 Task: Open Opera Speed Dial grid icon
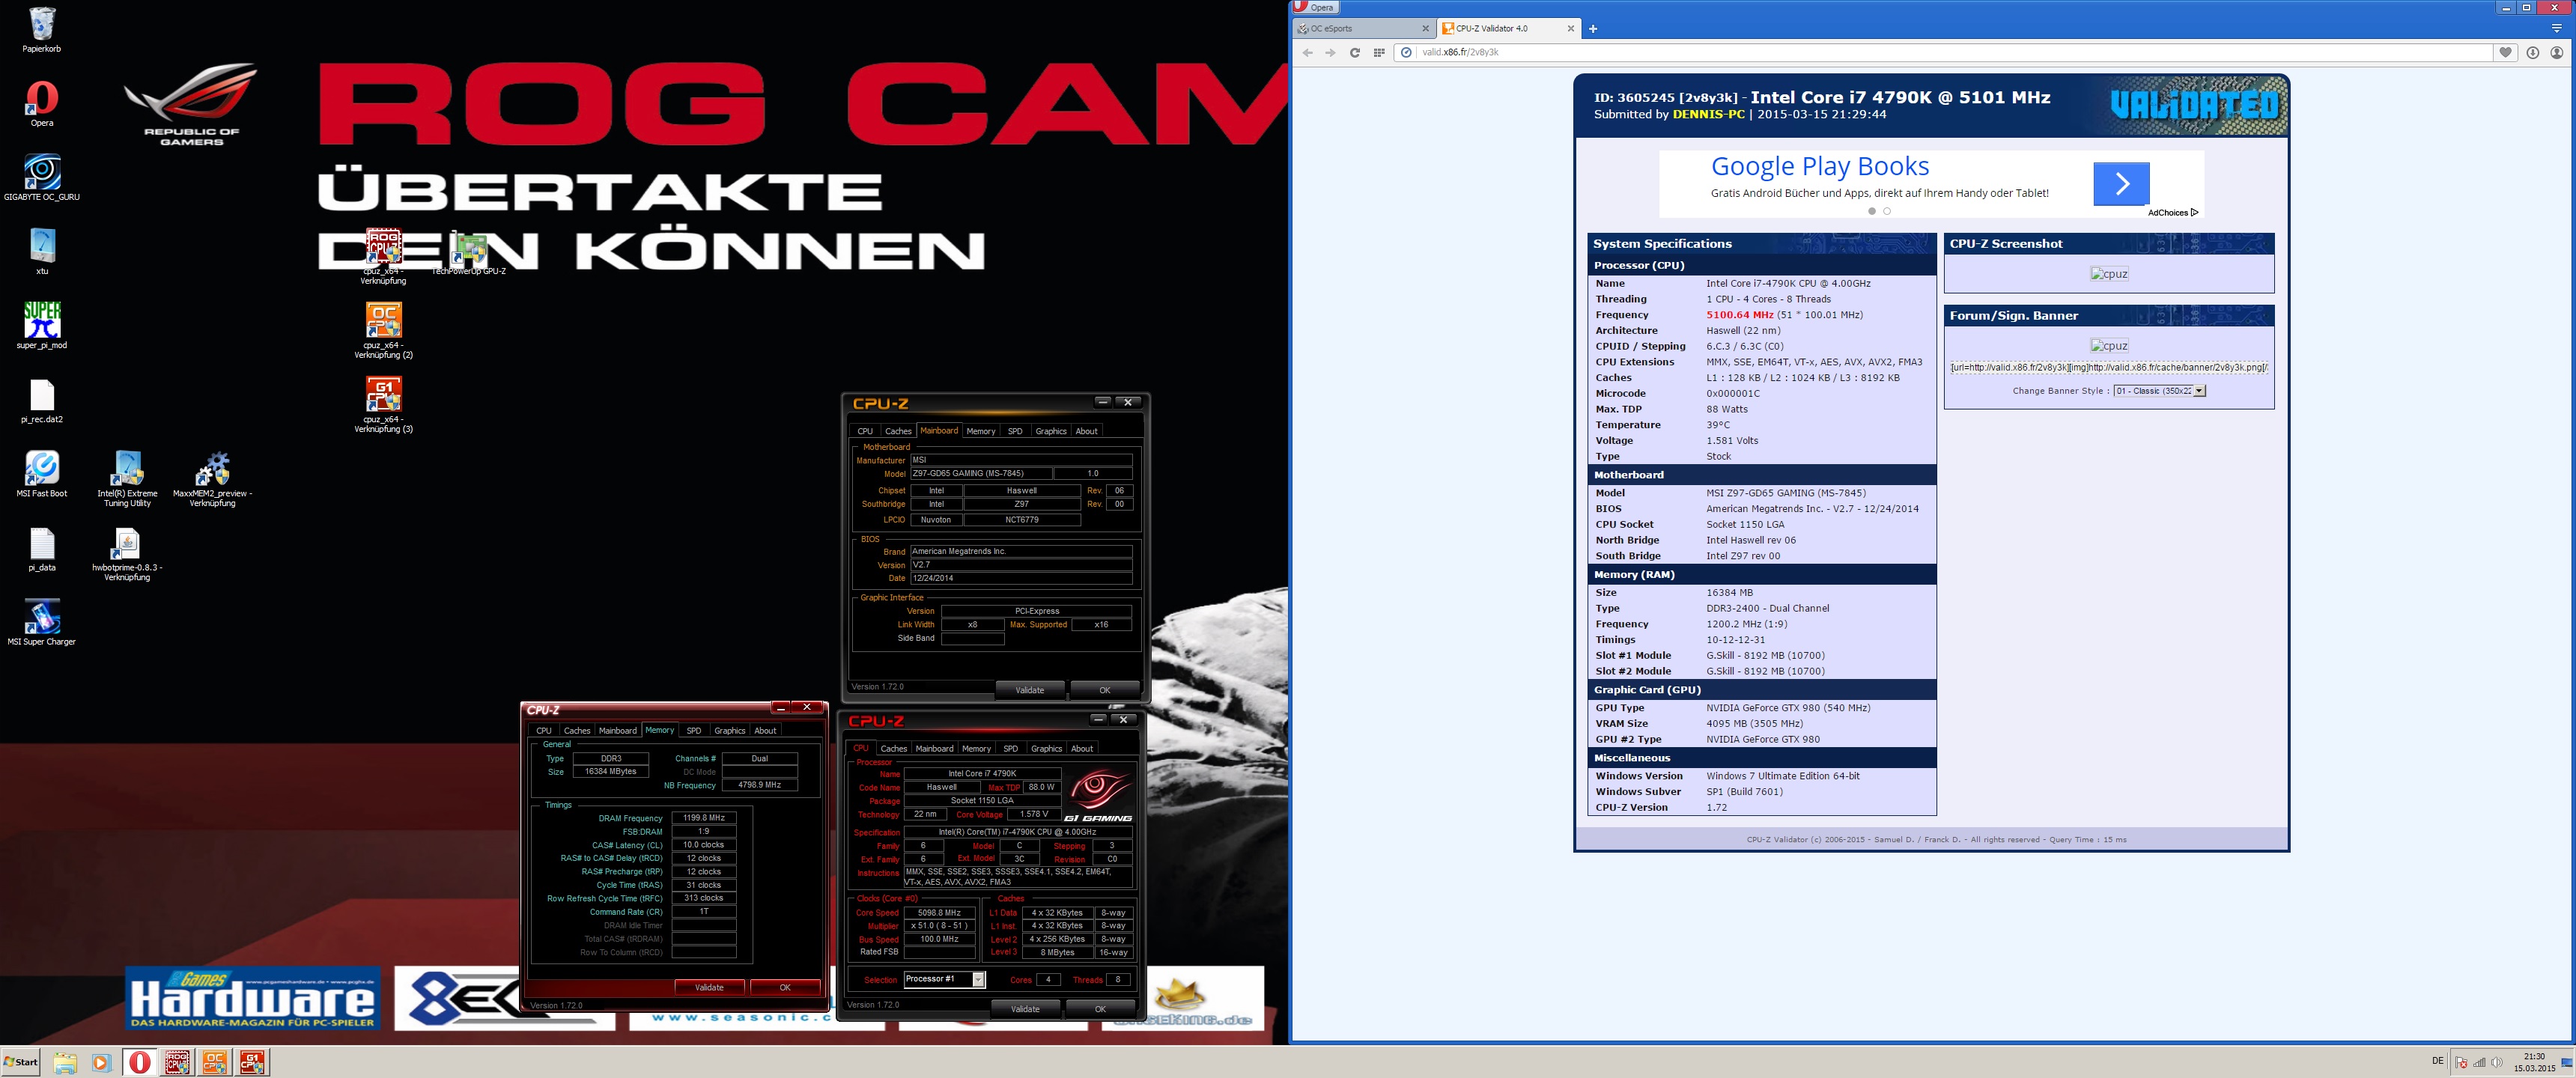[1379, 53]
